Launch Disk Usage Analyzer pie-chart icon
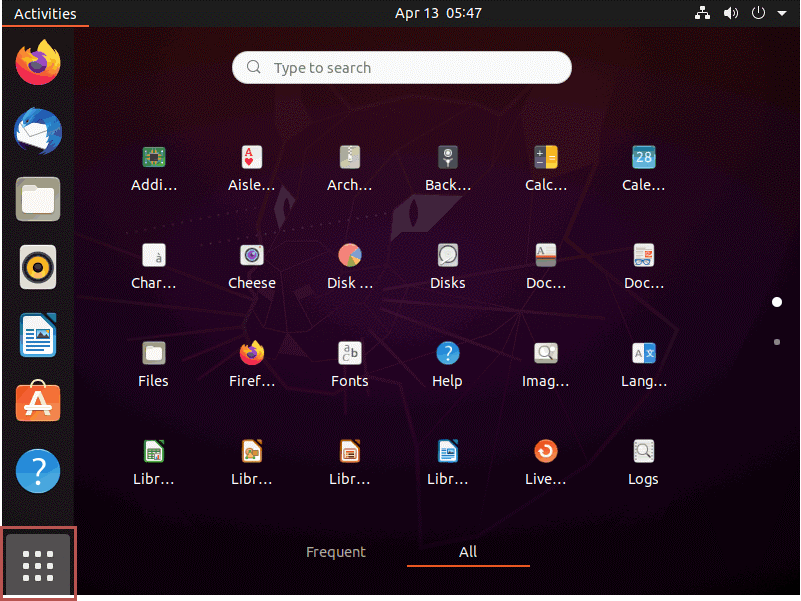The width and height of the screenshot is (801, 601). pos(349,267)
